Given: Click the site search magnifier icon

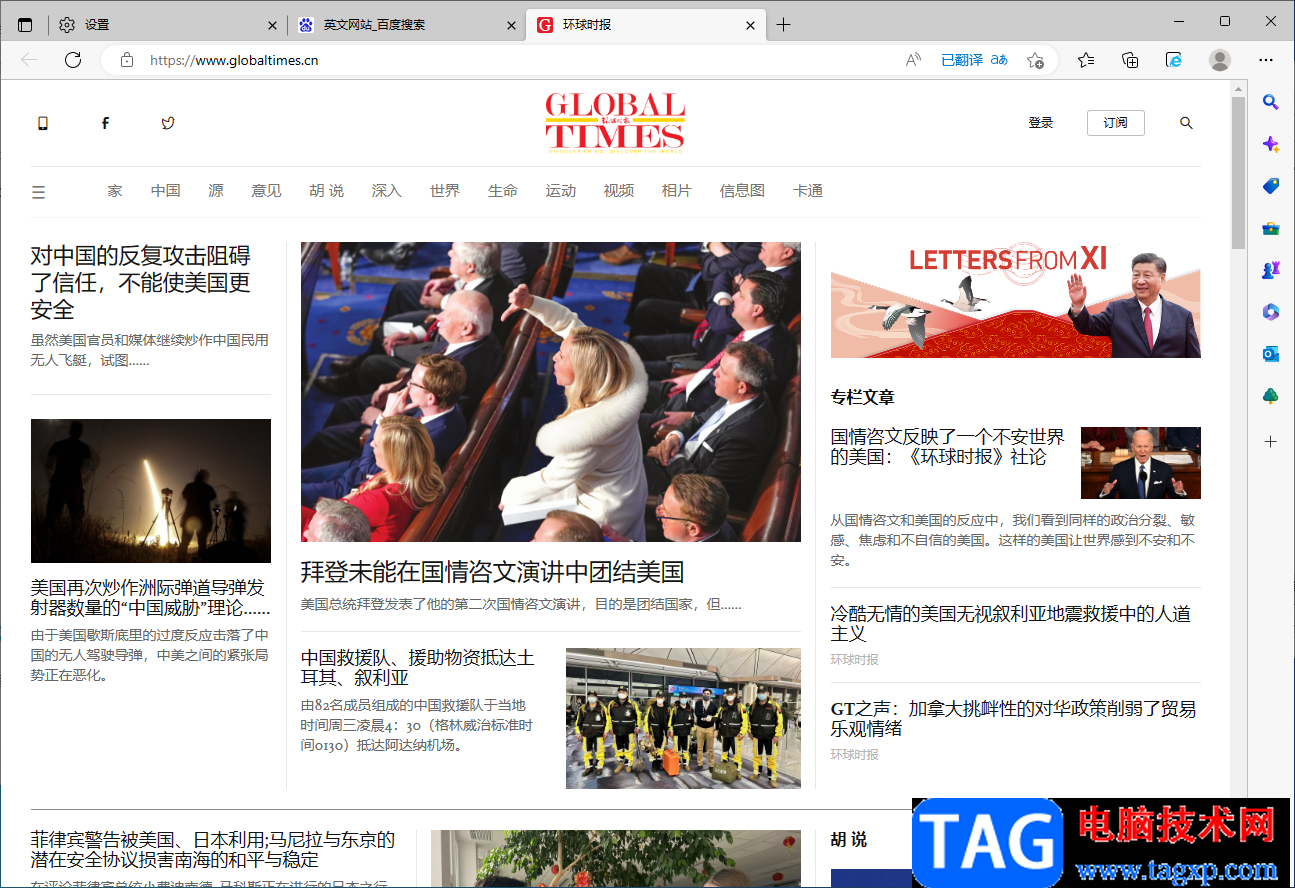Looking at the screenshot, I should tap(1186, 123).
